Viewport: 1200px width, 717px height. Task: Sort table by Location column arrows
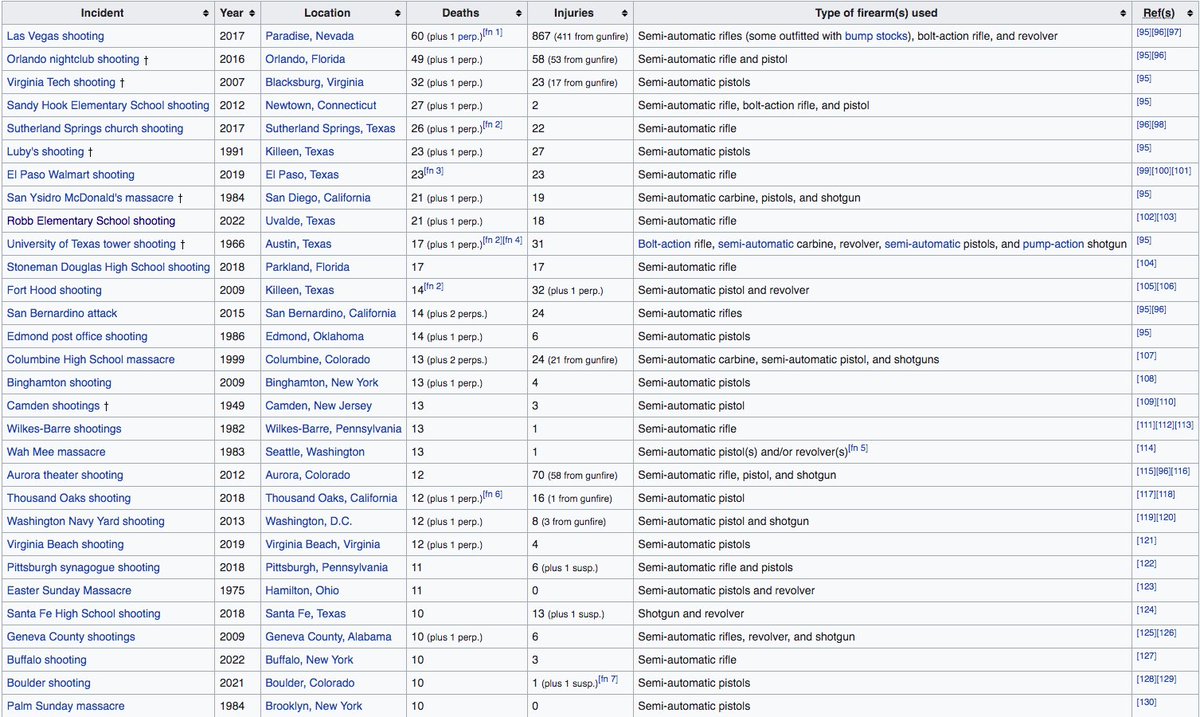pos(398,13)
